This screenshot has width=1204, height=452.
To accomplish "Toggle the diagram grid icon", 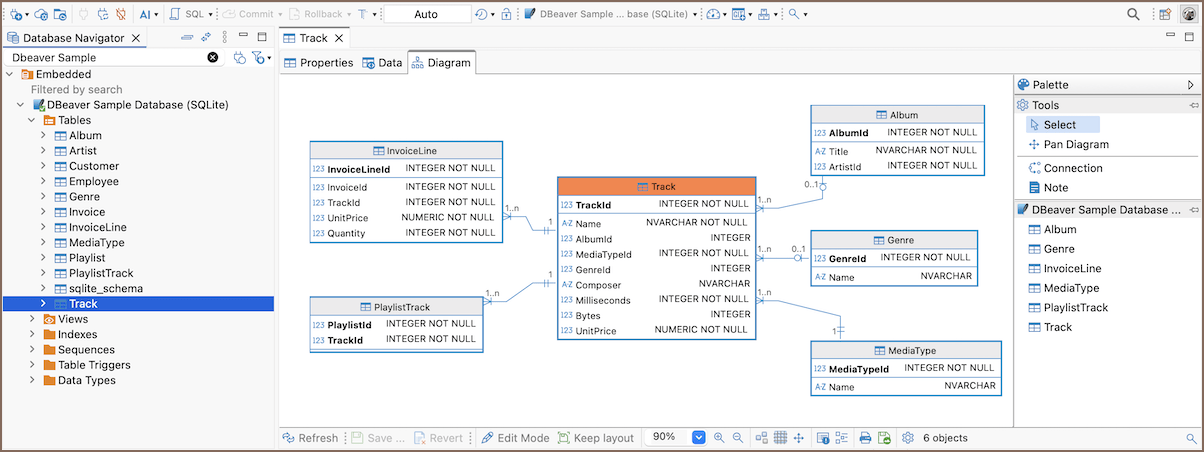I will pos(781,438).
